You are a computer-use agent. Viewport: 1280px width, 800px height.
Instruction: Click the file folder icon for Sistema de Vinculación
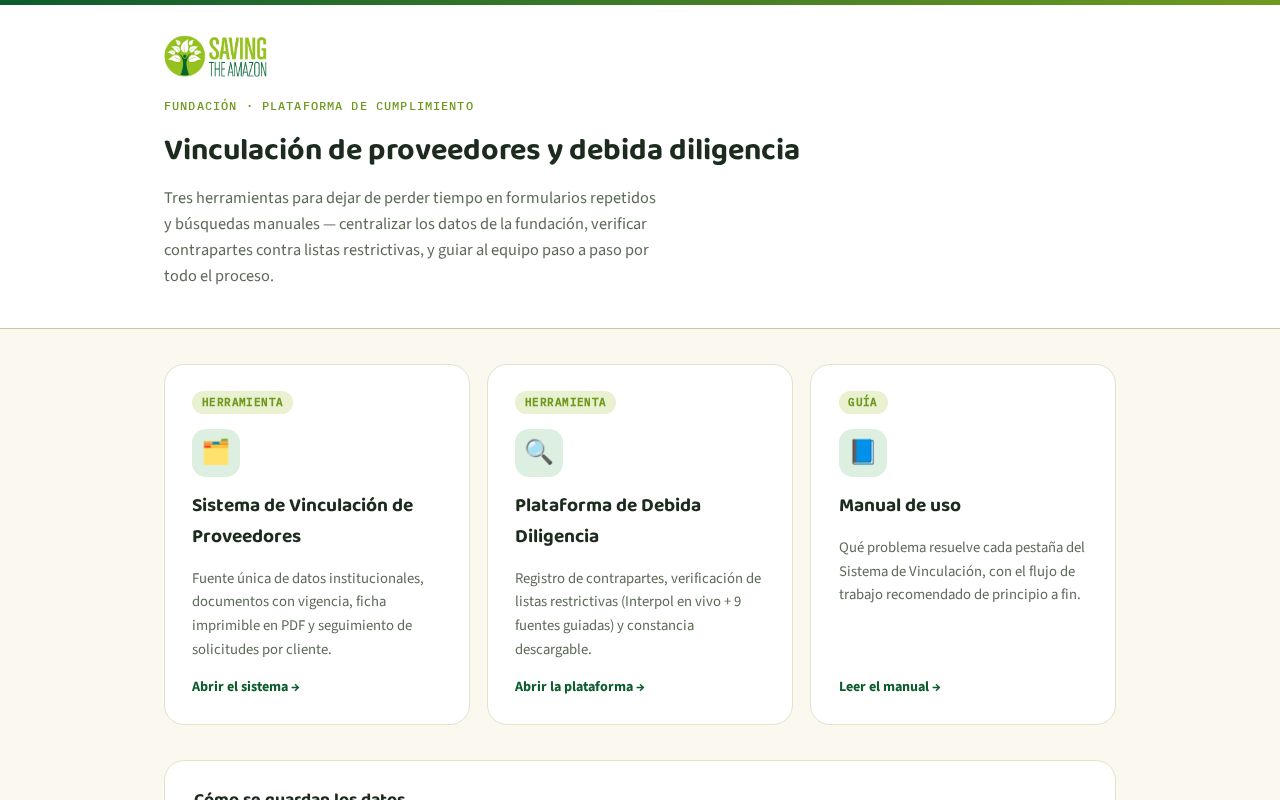pos(216,453)
